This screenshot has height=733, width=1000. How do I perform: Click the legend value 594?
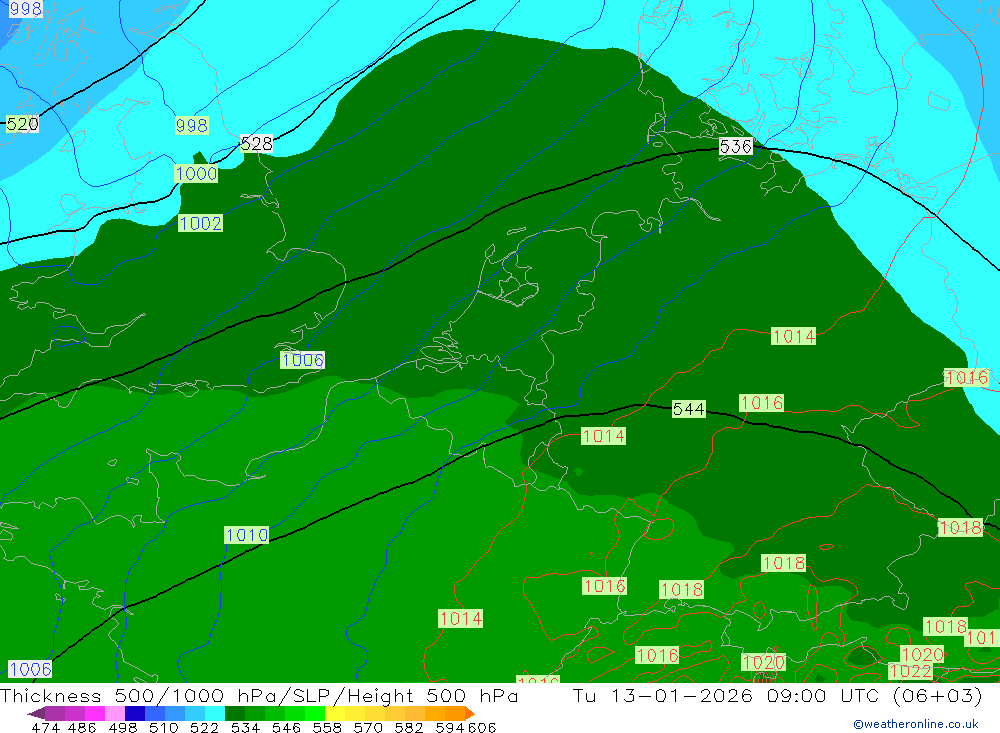[x=450, y=727]
